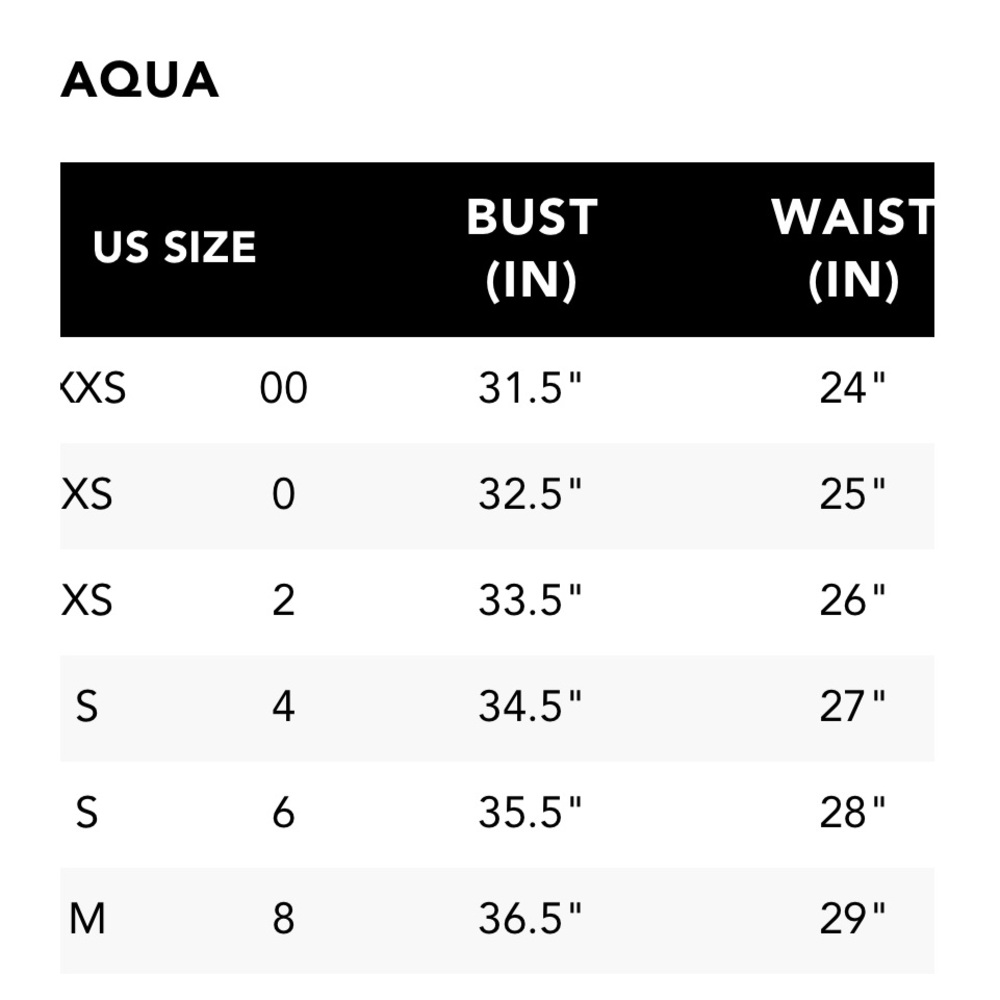
Task: Select the 33.5" bust measurement
Action: click(531, 600)
